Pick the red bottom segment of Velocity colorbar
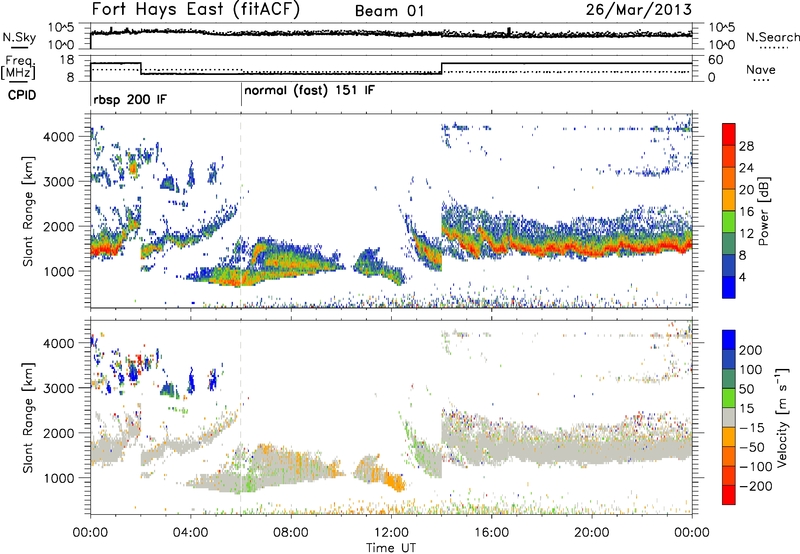 (729, 495)
